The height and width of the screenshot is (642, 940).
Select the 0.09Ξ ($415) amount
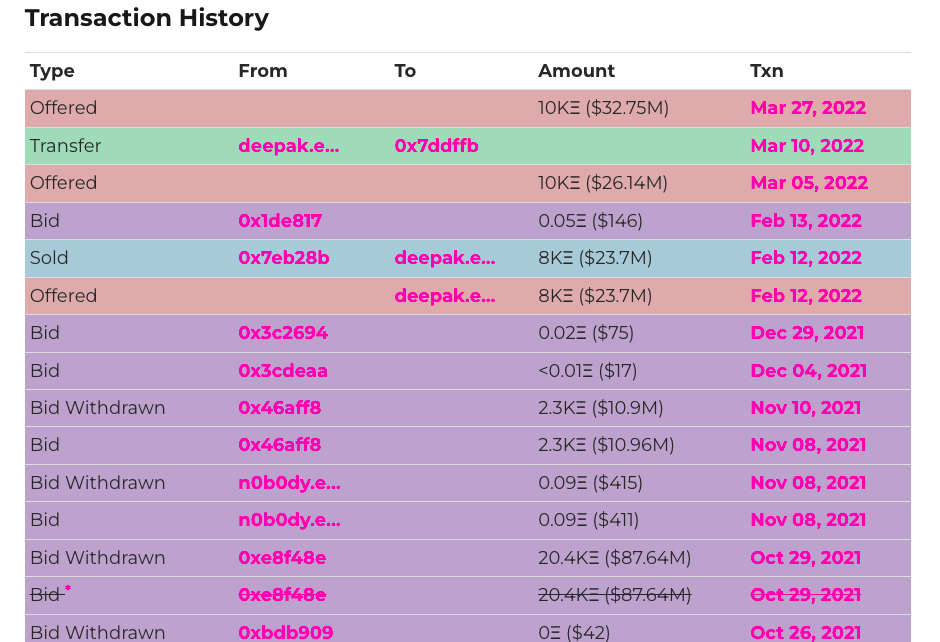pos(590,483)
